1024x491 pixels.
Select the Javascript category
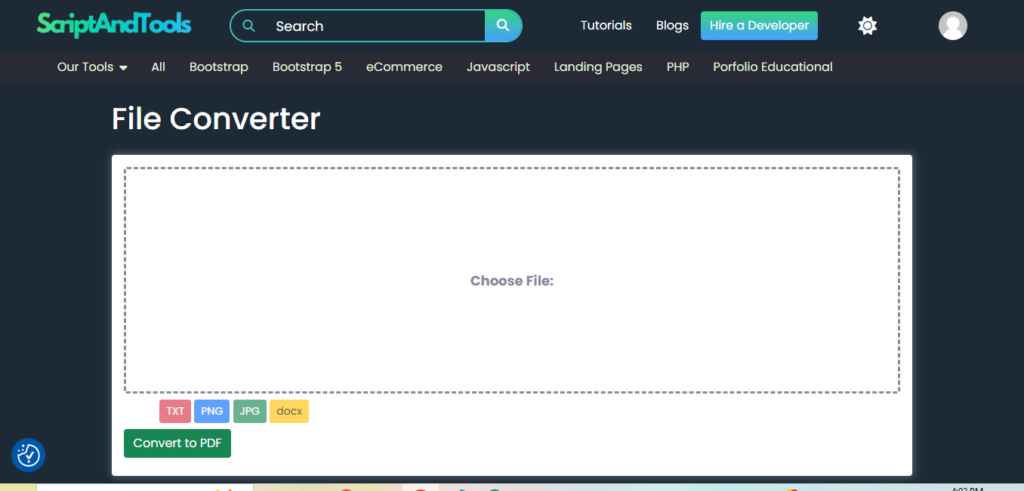pos(498,67)
